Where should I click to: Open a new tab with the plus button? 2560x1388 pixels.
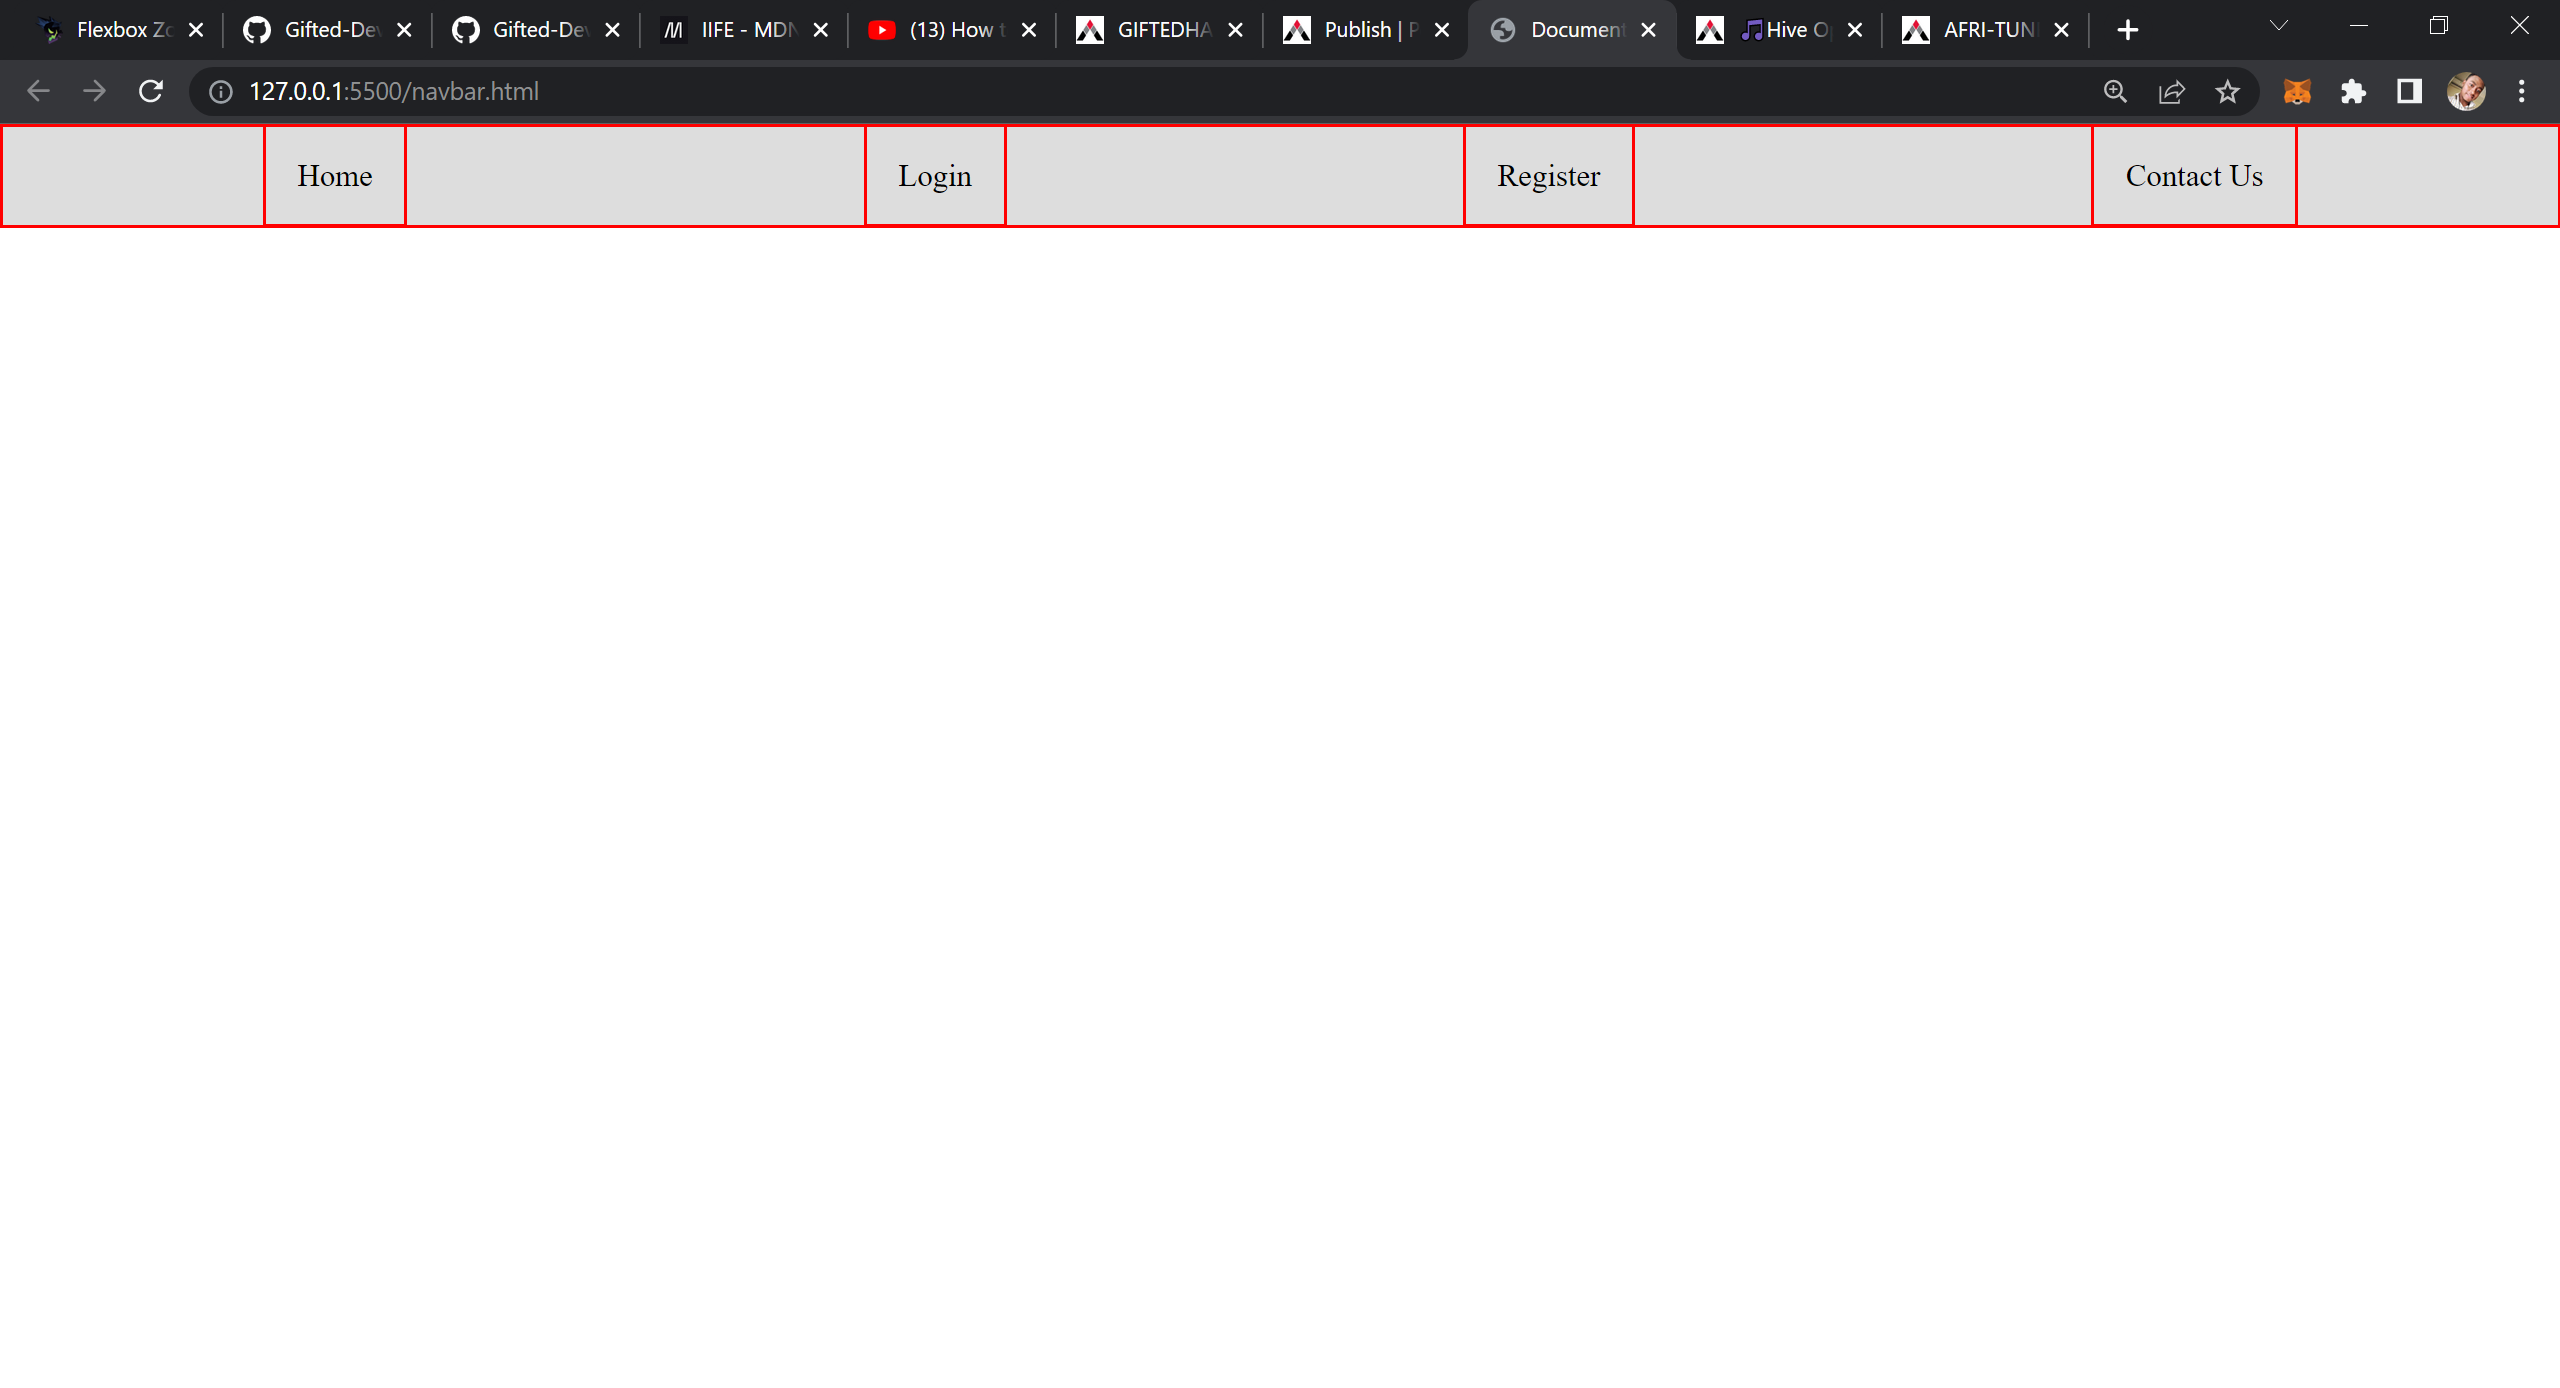pyautogui.click(x=2128, y=30)
